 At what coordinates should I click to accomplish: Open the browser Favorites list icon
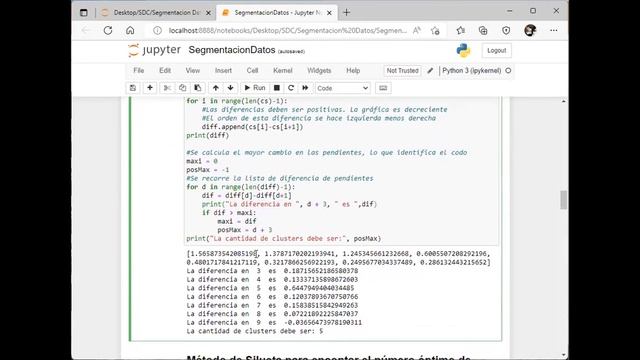pyautogui.click(x=461, y=30)
